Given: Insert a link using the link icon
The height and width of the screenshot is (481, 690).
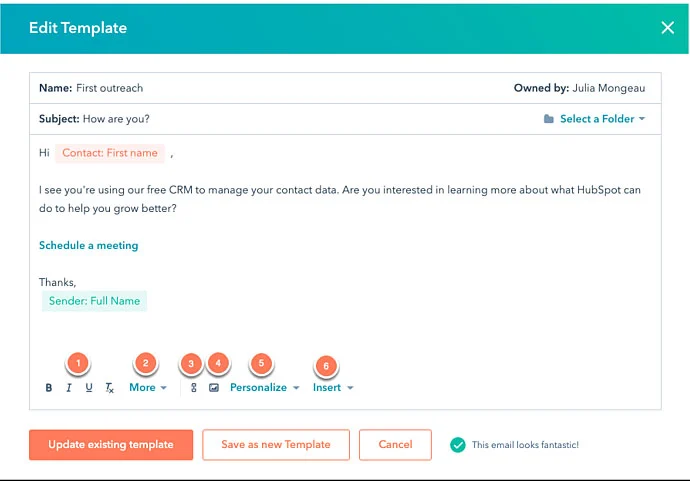Looking at the screenshot, I should (194, 388).
